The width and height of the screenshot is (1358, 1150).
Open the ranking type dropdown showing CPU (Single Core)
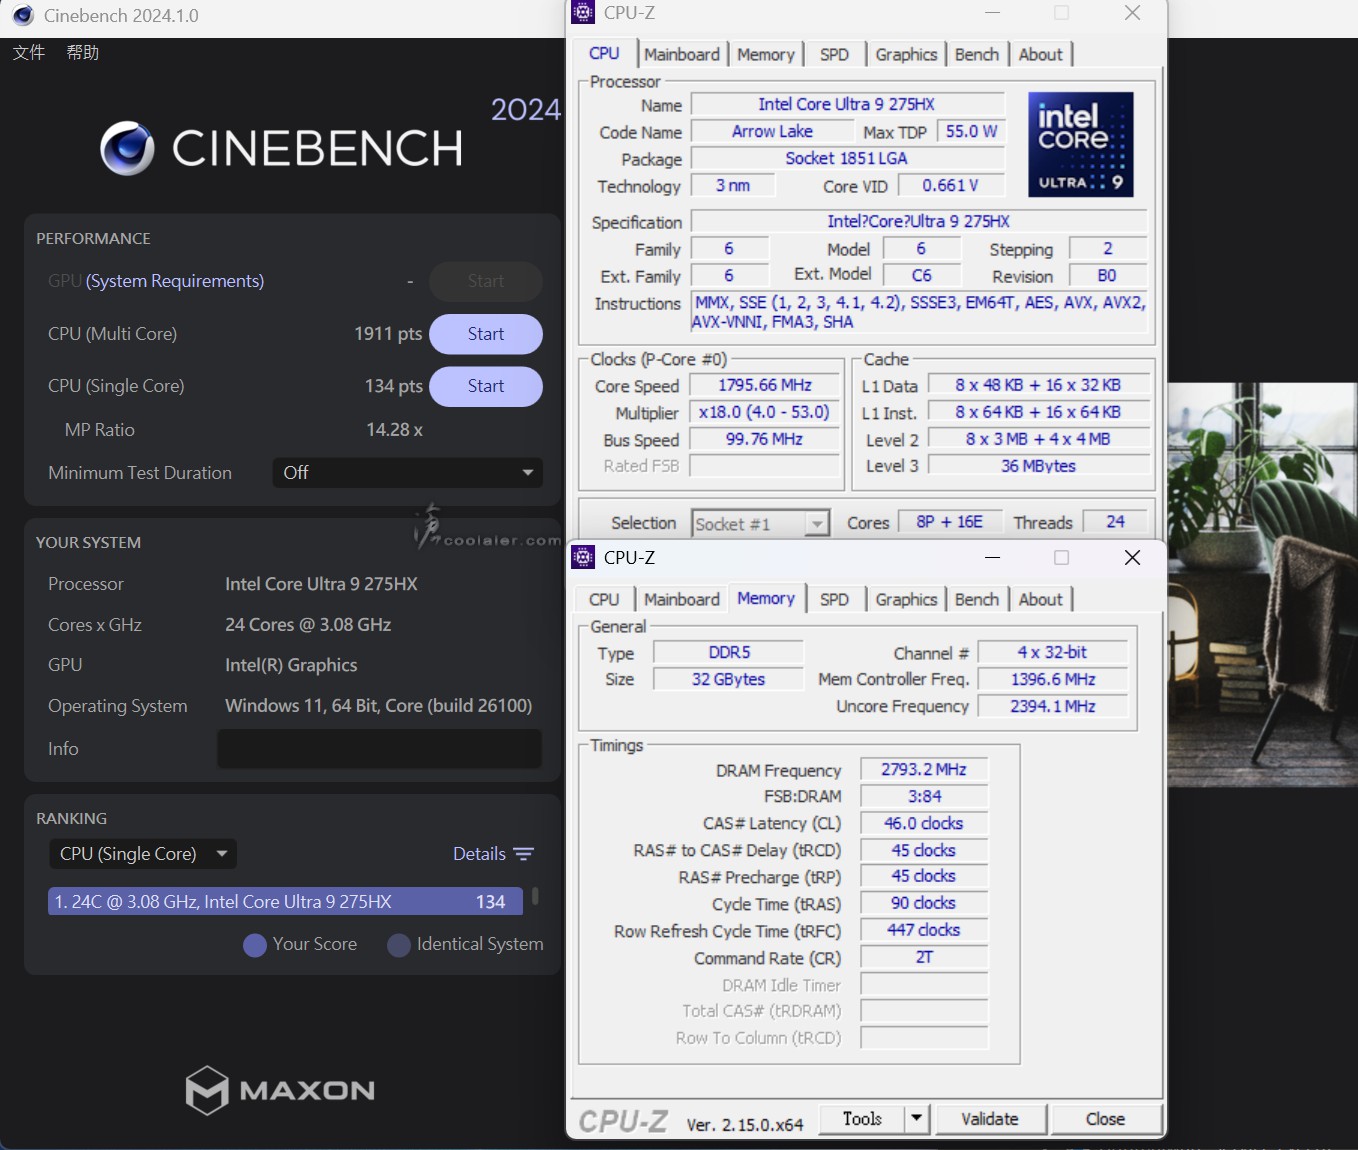tap(143, 854)
